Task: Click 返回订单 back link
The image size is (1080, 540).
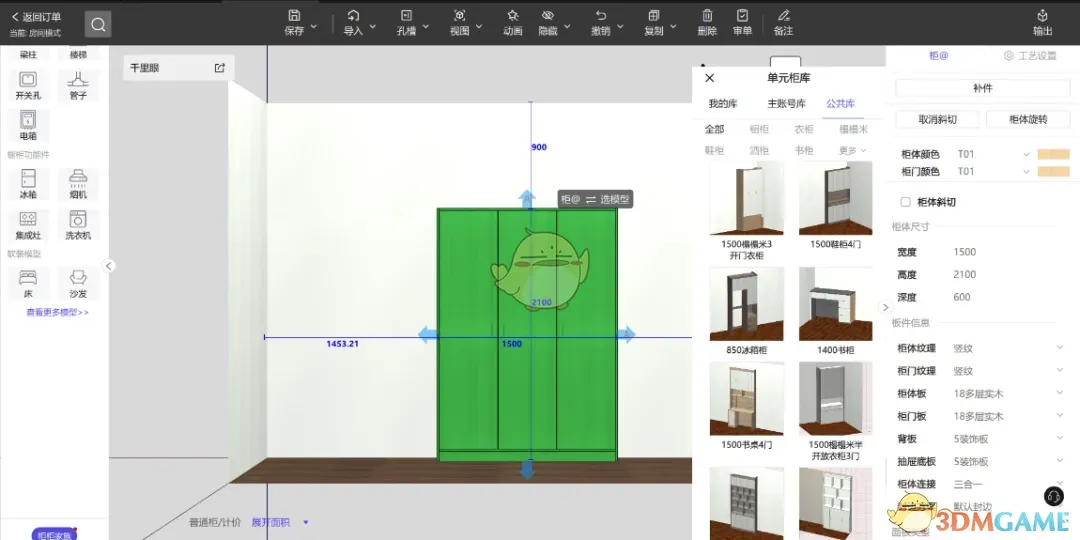Action: point(37,17)
